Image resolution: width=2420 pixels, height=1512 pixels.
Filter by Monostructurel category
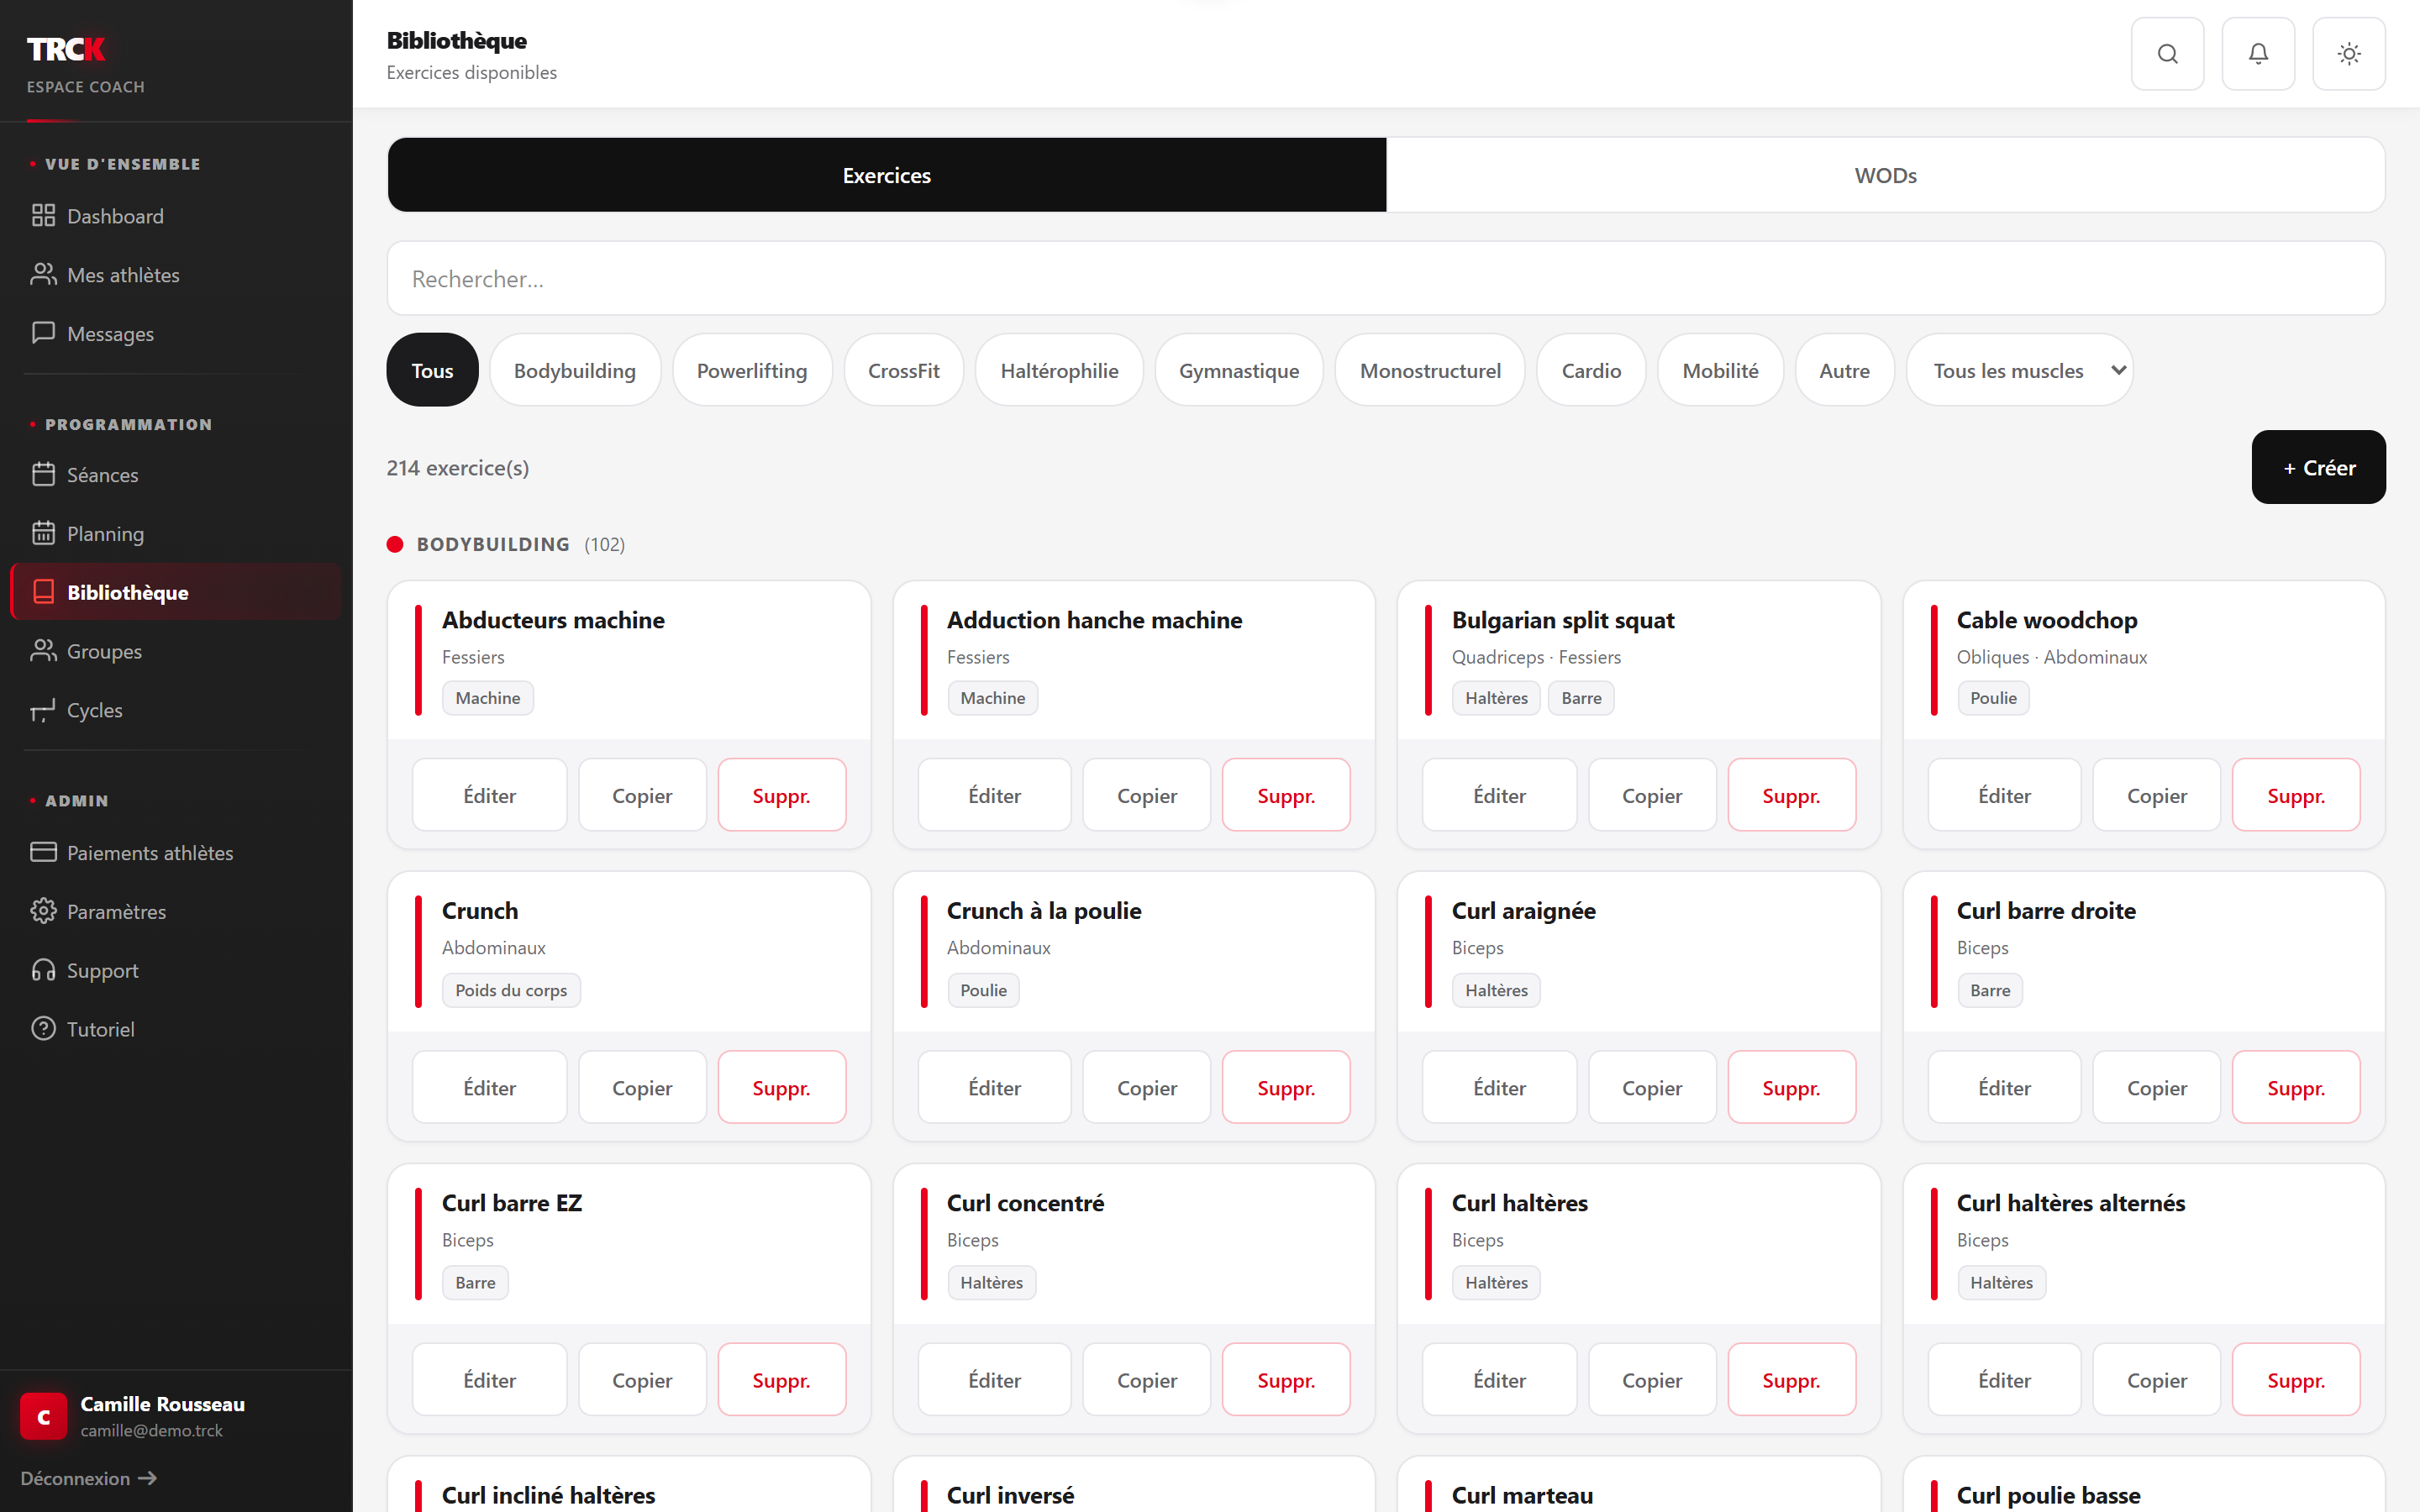(1430, 370)
